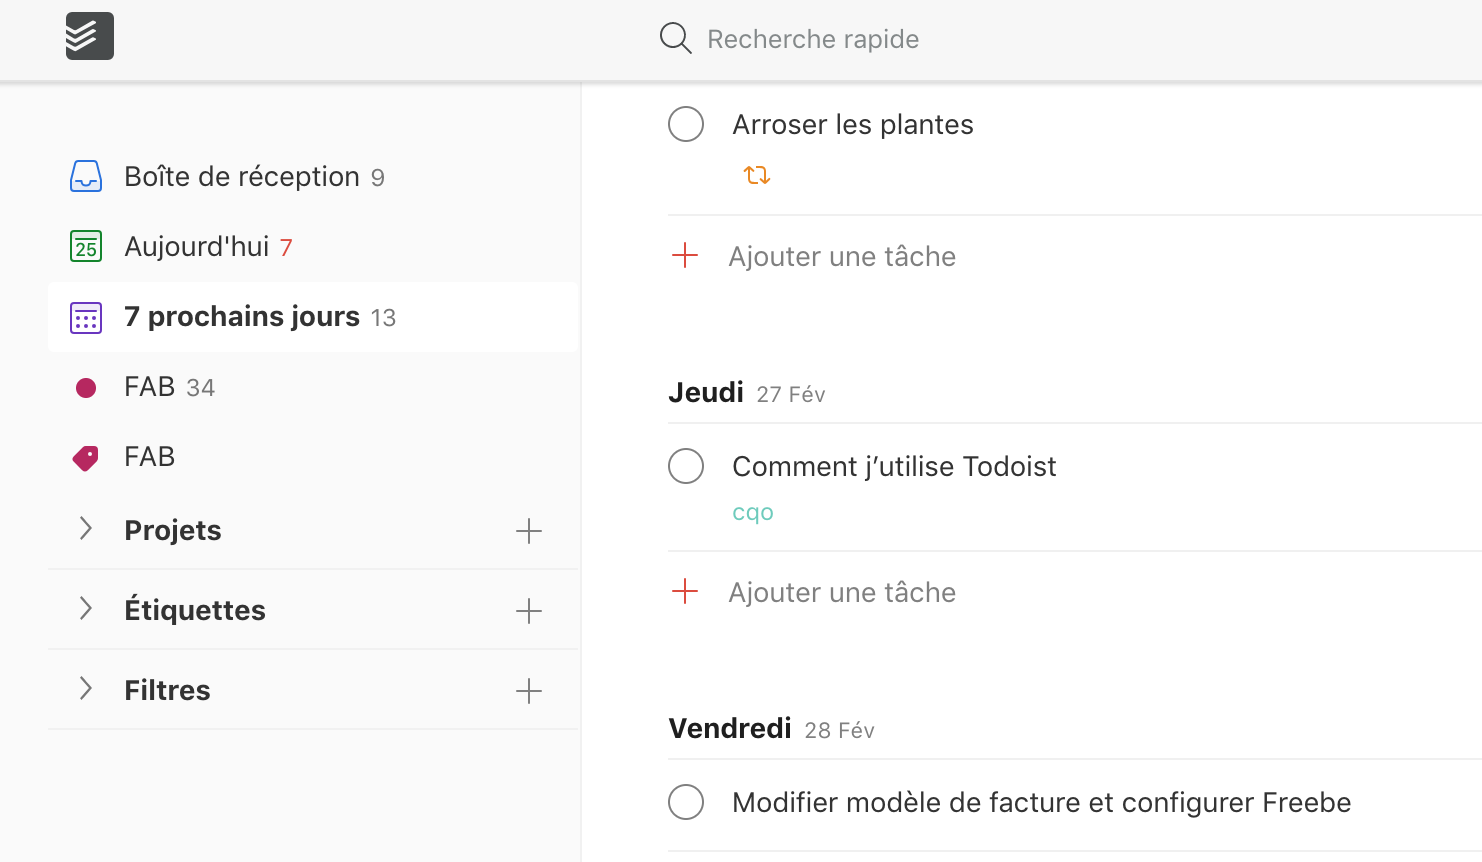Switch to the Aujourd'hui view
The image size is (1482, 862).
click(x=197, y=246)
